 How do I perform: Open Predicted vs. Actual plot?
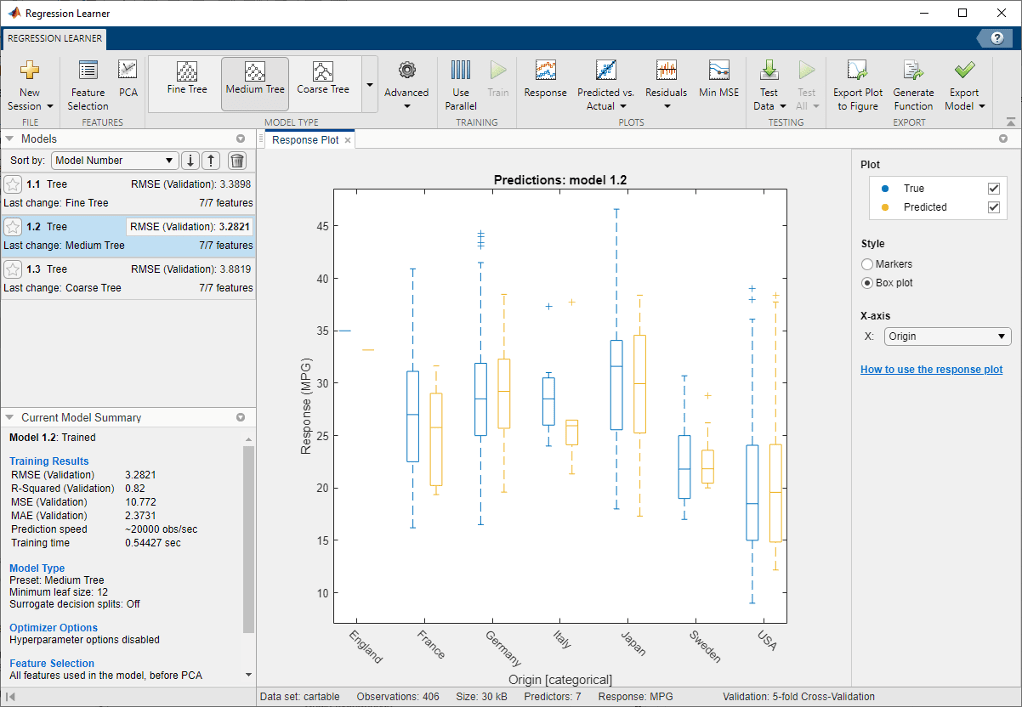point(606,85)
